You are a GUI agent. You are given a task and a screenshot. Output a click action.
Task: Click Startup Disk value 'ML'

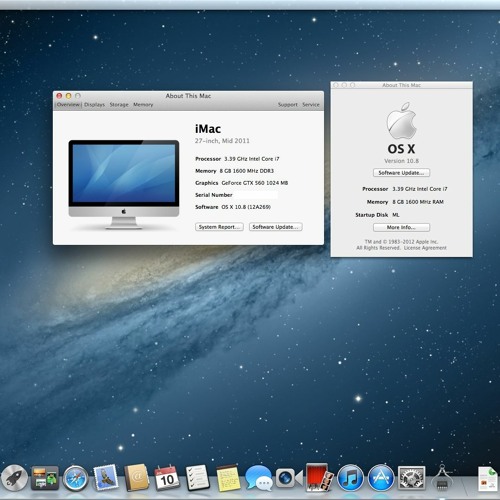pos(396,215)
